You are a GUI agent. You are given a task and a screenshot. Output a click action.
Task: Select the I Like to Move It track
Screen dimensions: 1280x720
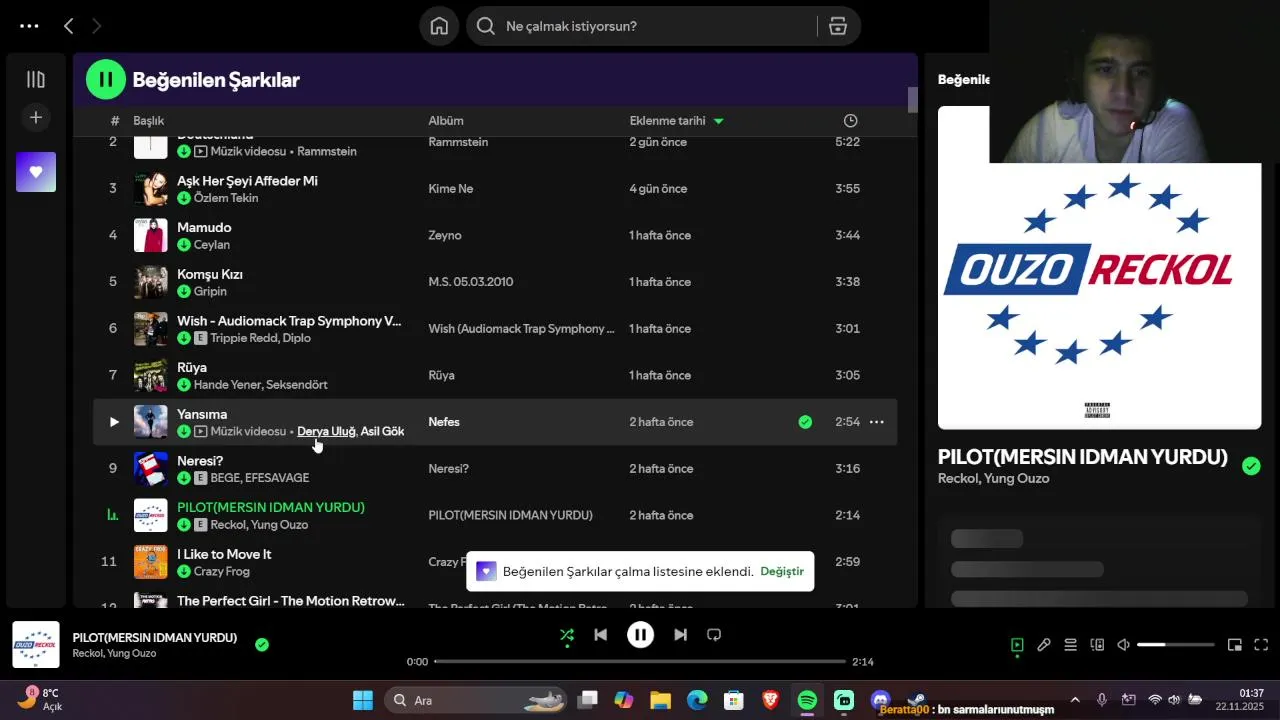(x=224, y=554)
